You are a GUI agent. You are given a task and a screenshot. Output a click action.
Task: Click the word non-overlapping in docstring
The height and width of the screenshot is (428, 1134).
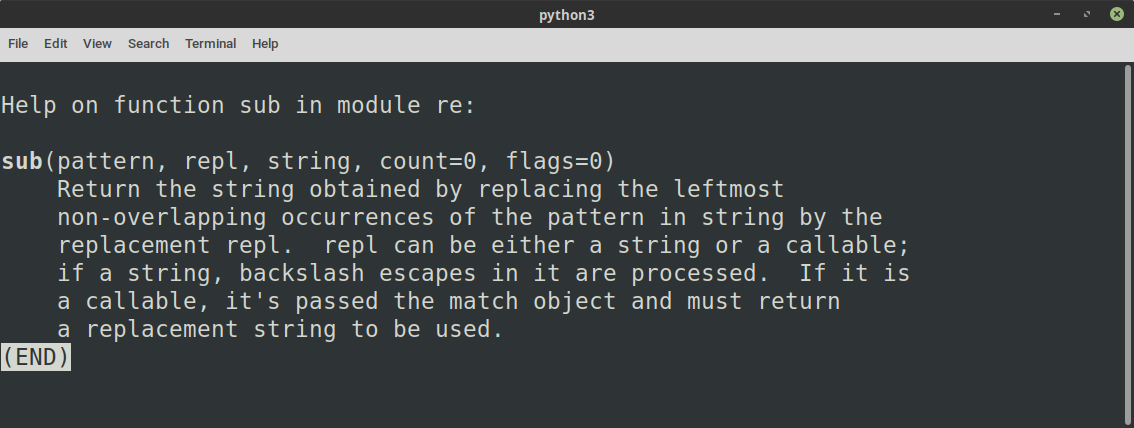(162, 218)
